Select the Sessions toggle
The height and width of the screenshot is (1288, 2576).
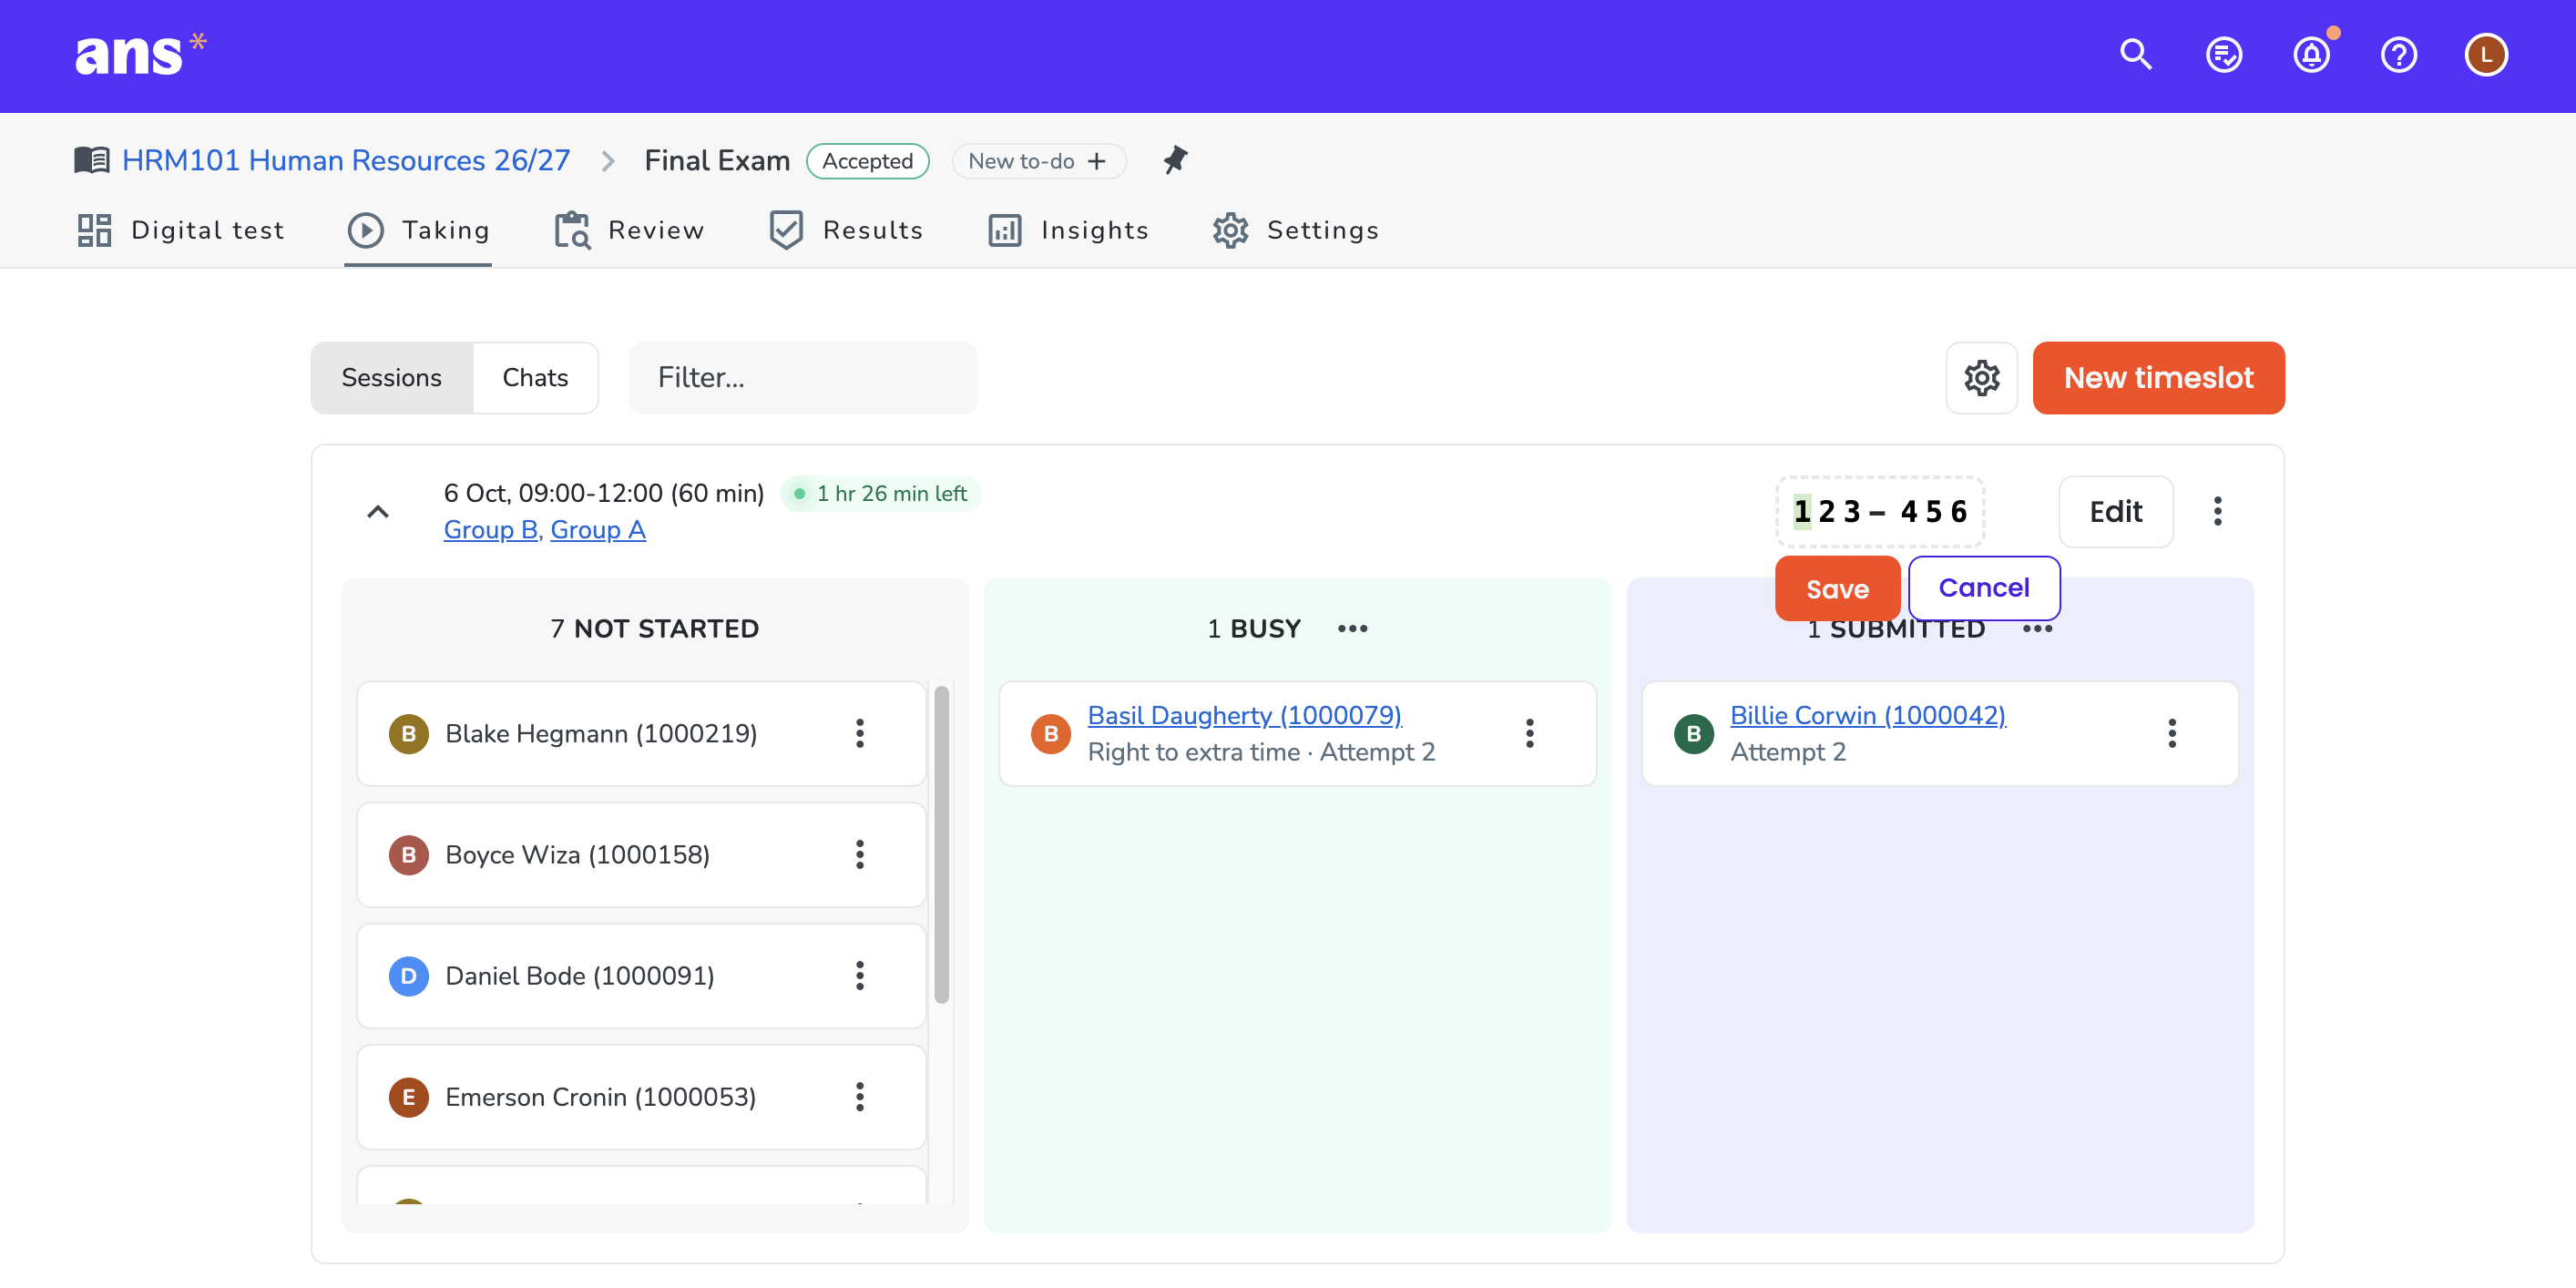coord(391,378)
